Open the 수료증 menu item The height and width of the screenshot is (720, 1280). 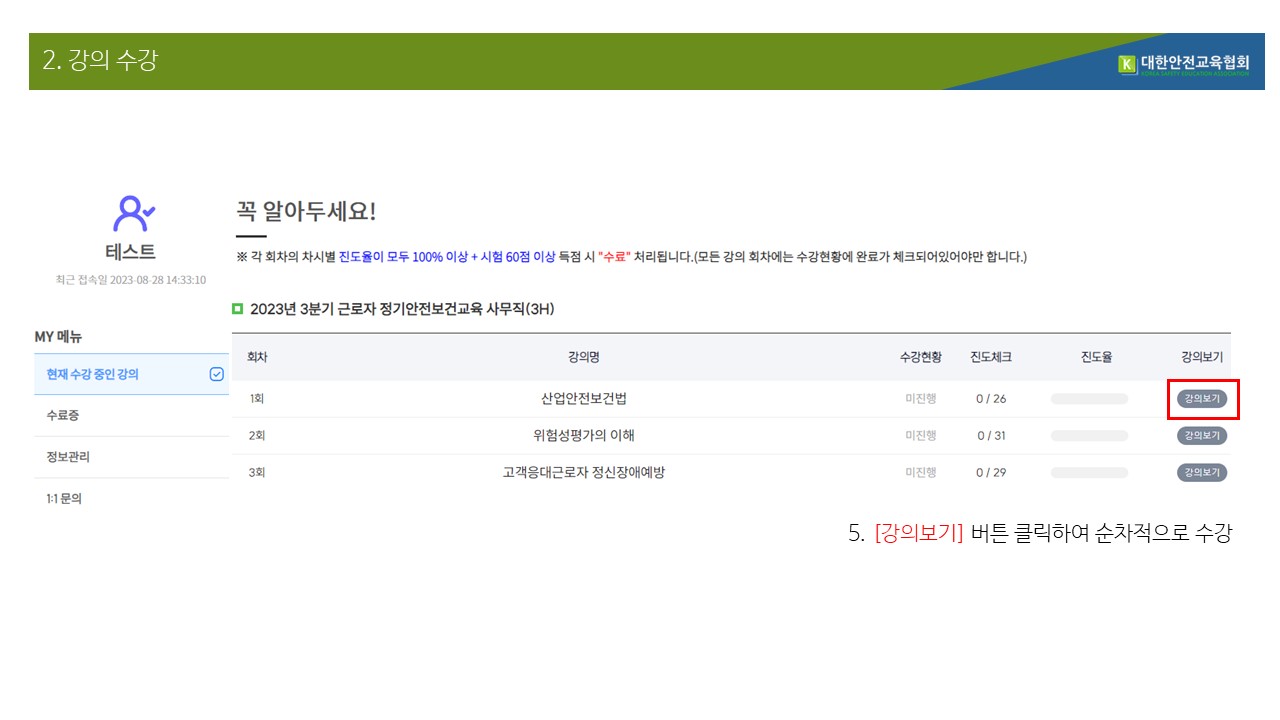62,415
